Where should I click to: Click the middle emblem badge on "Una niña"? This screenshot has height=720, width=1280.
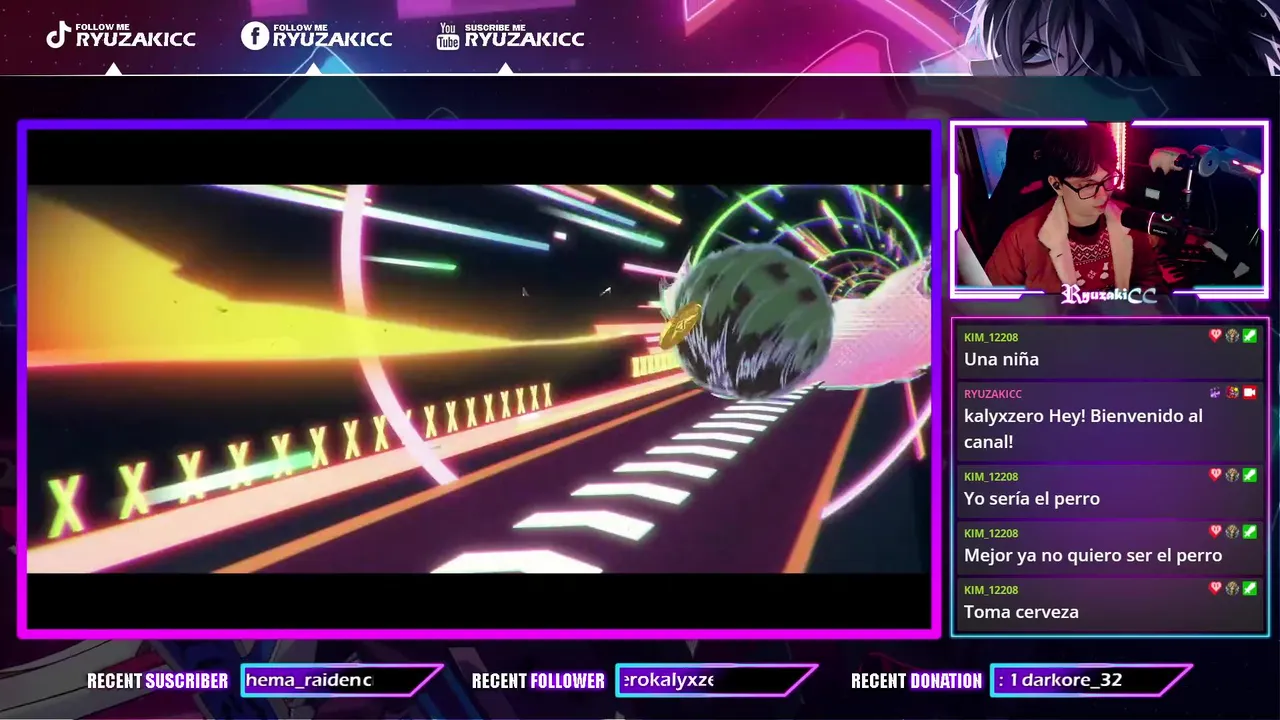[1232, 336]
